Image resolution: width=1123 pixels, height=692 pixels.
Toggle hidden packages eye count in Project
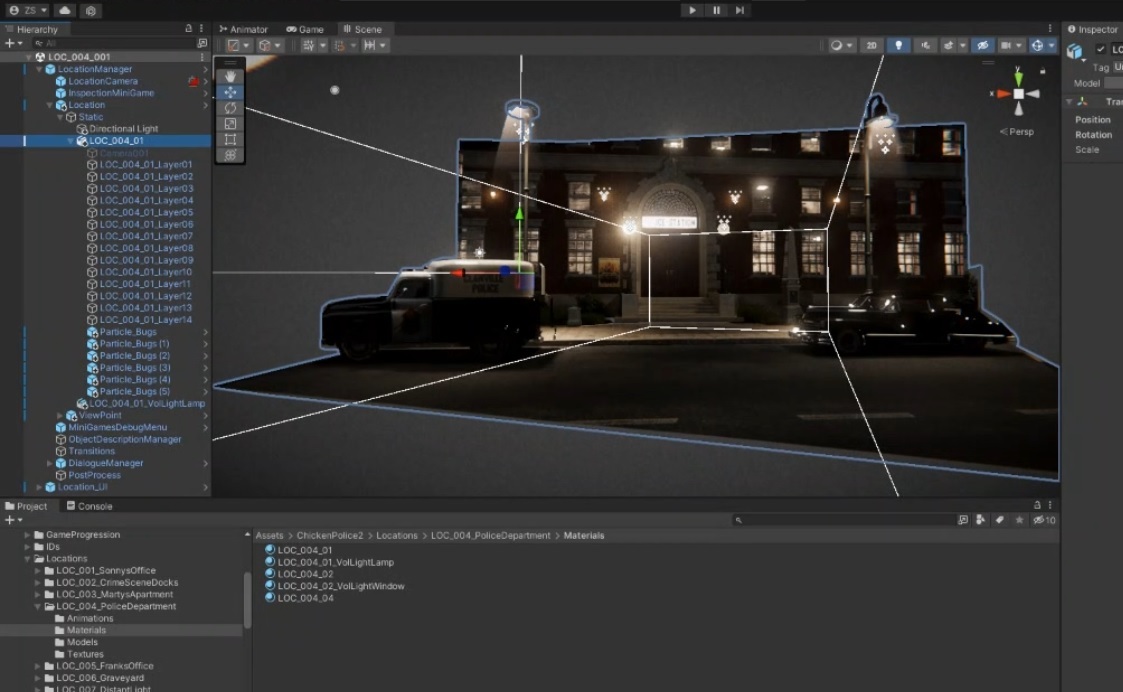click(1044, 520)
